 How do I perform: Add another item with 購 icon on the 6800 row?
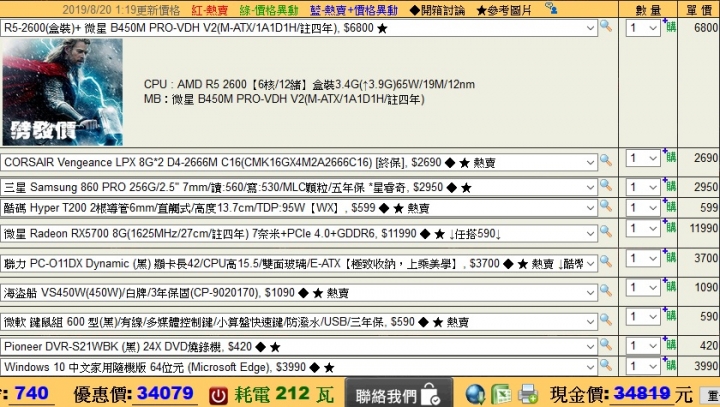pos(669,26)
